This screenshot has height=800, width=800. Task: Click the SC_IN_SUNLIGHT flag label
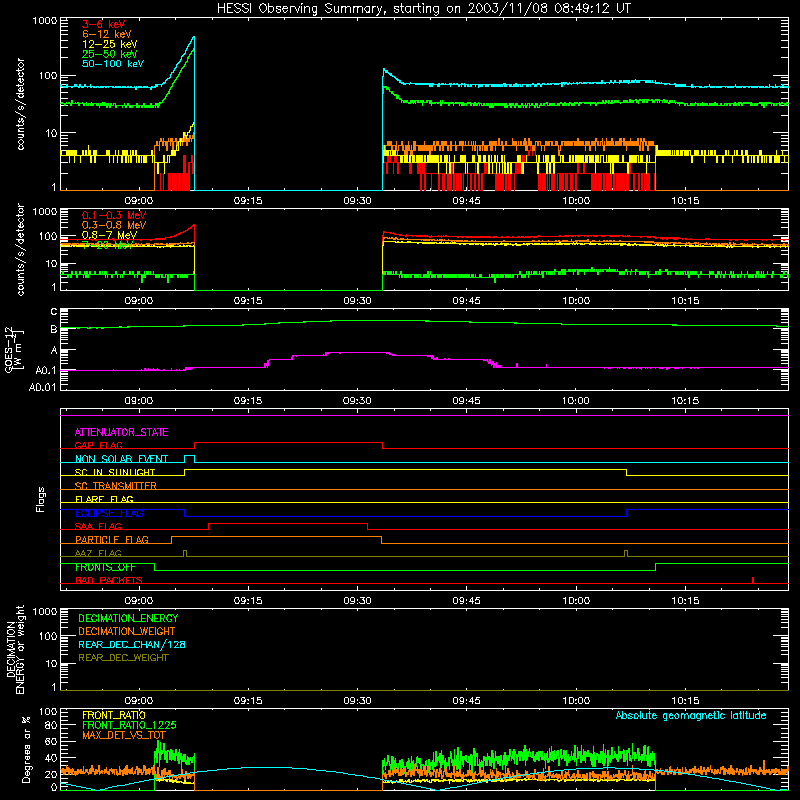click(x=115, y=472)
